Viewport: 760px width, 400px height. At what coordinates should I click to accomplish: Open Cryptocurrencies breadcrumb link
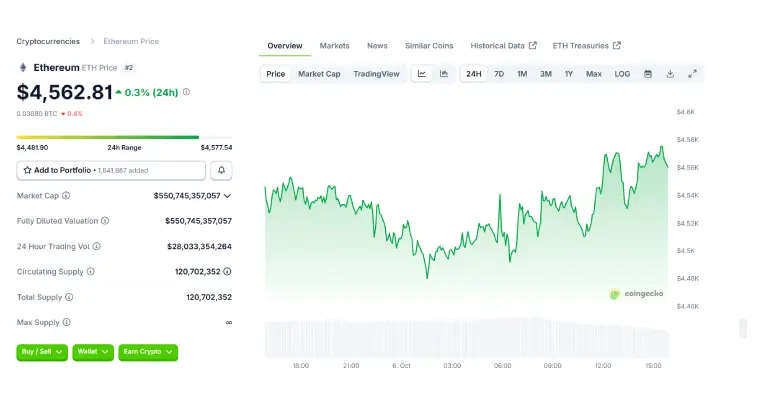pyautogui.click(x=48, y=41)
